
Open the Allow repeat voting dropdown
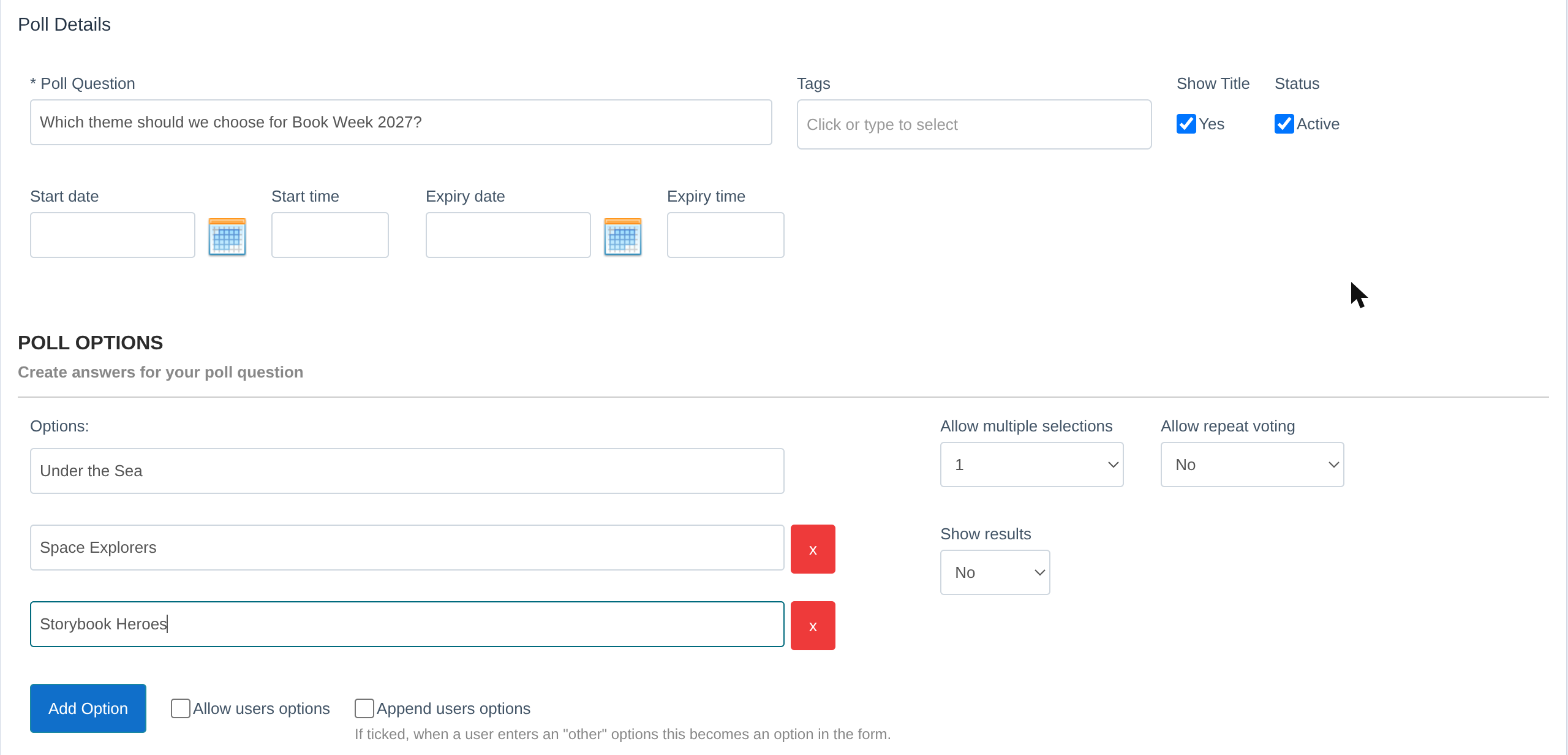click(x=1252, y=465)
